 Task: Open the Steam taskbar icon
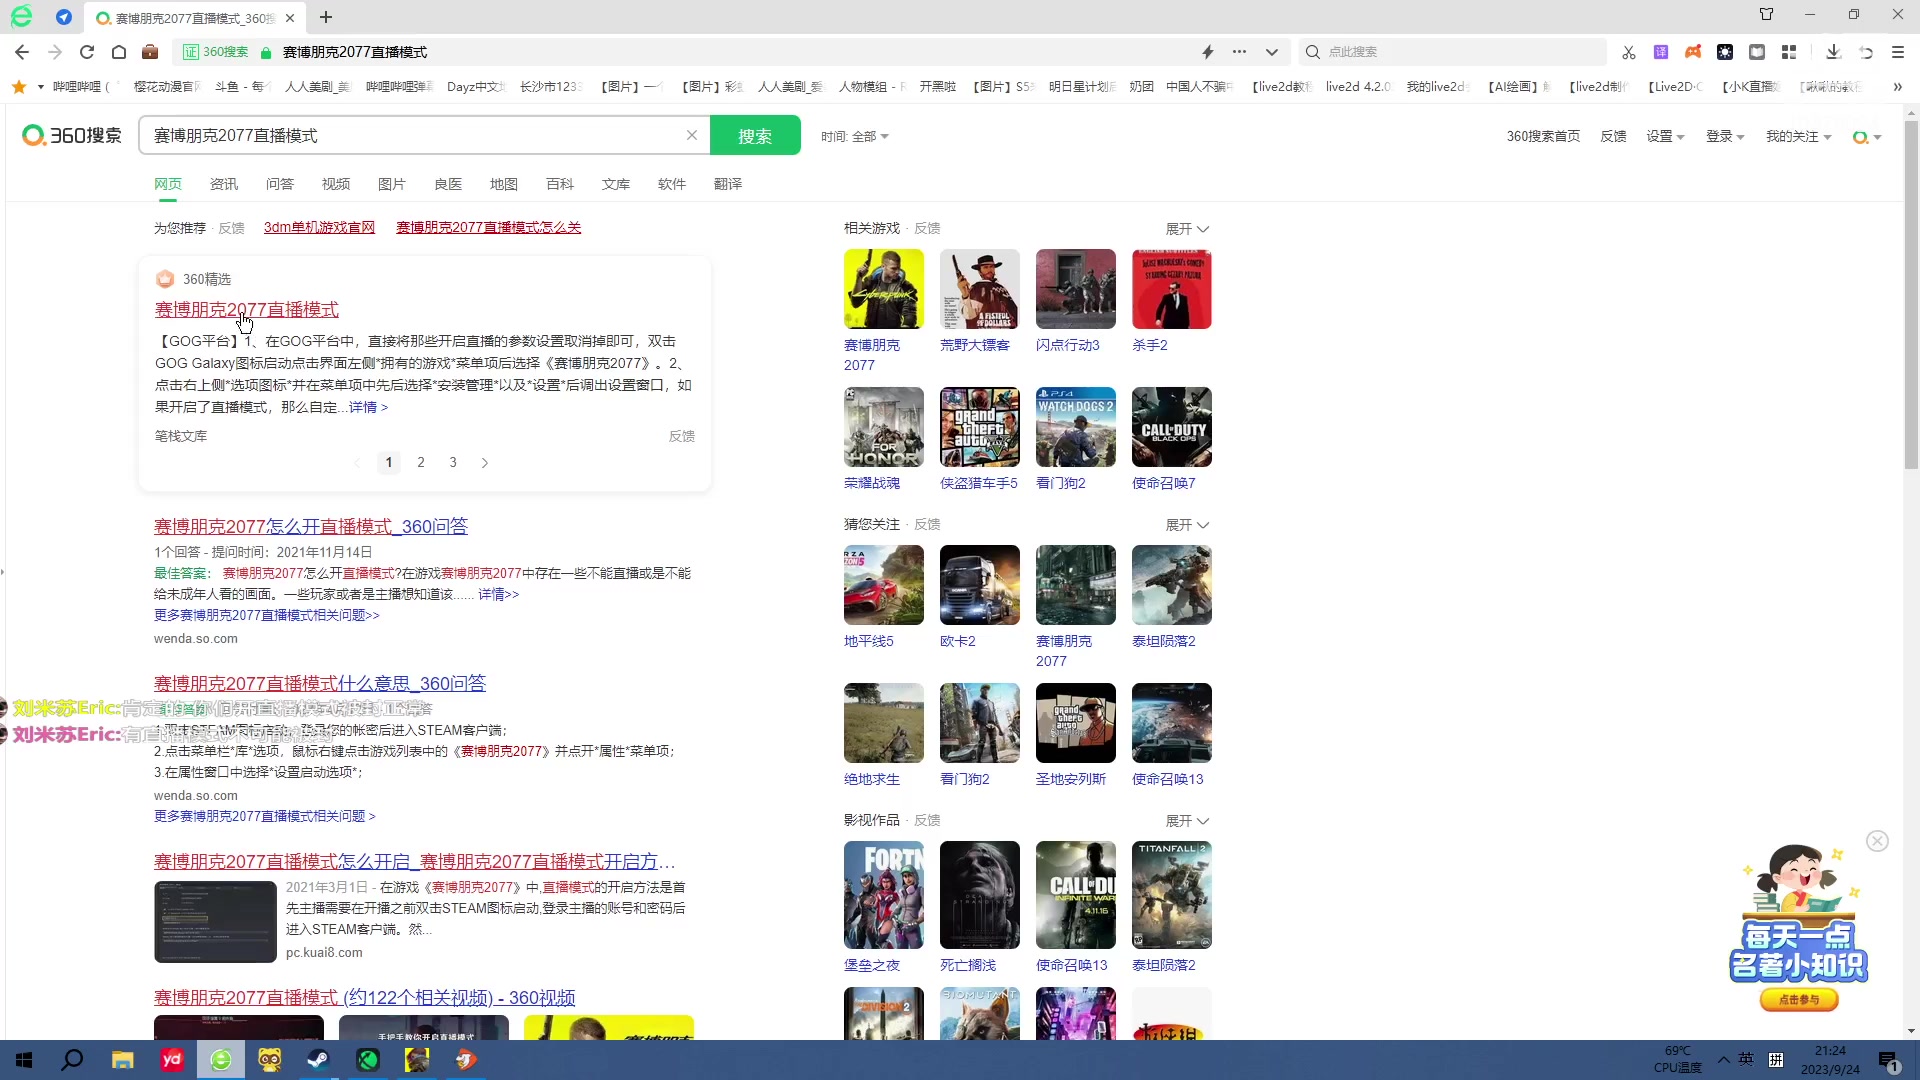[318, 1060]
